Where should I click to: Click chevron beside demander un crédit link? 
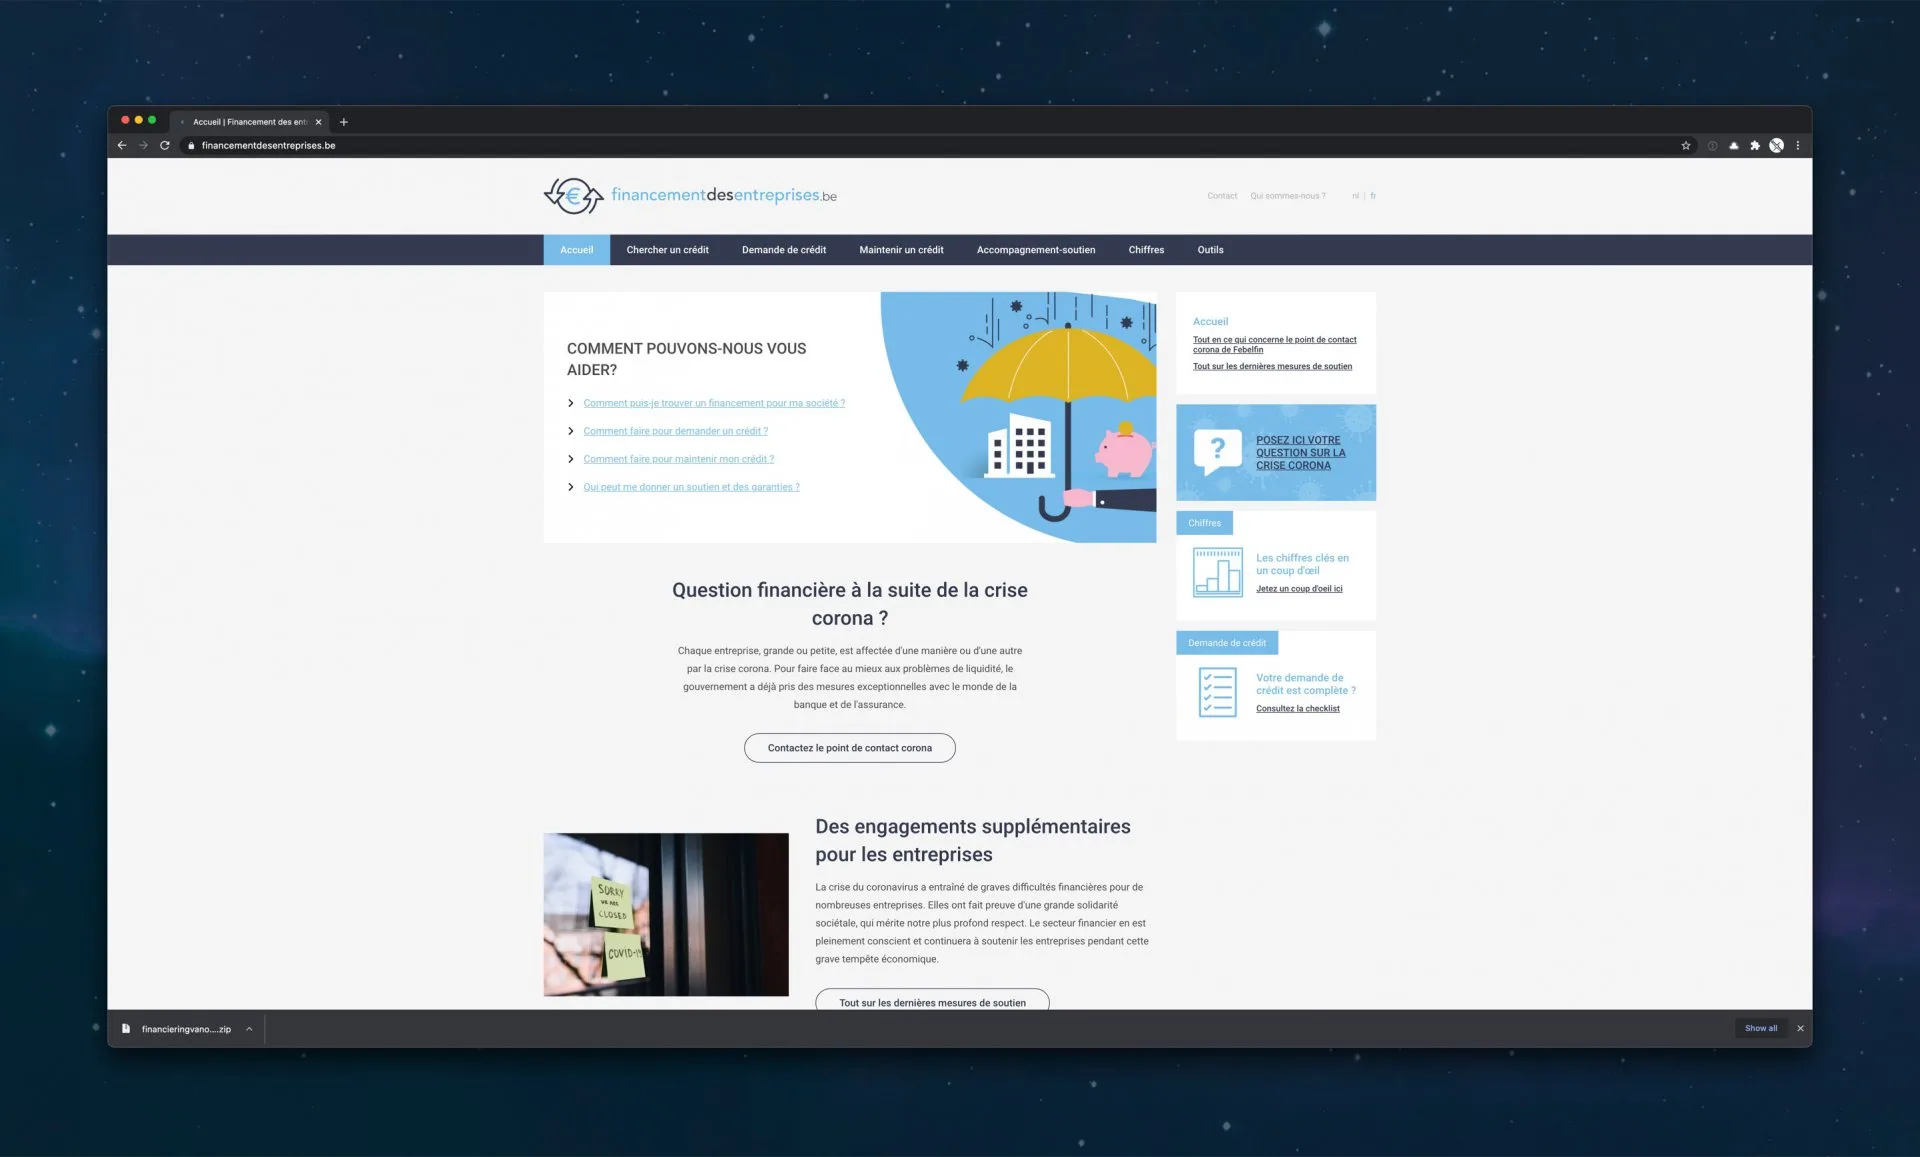tap(571, 431)
